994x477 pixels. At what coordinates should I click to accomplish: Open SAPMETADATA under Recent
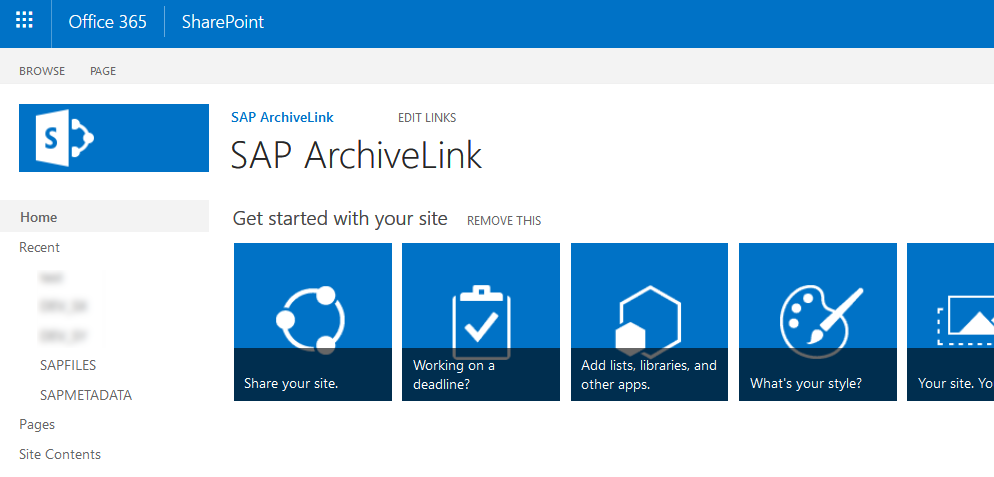pyautogui.click(x=86, y=395)
